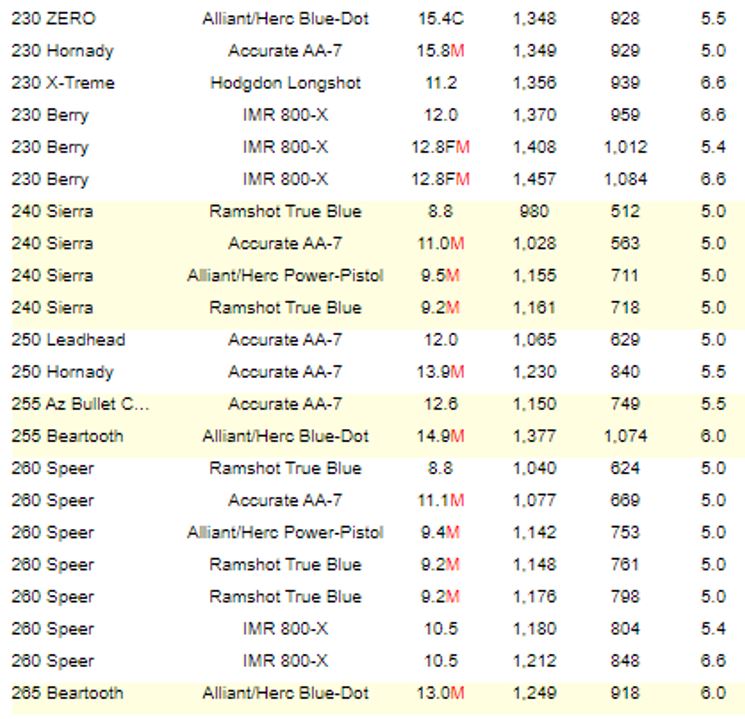
Task: Select the velocity value "1,212"
Action: click(x=534, y=661)
